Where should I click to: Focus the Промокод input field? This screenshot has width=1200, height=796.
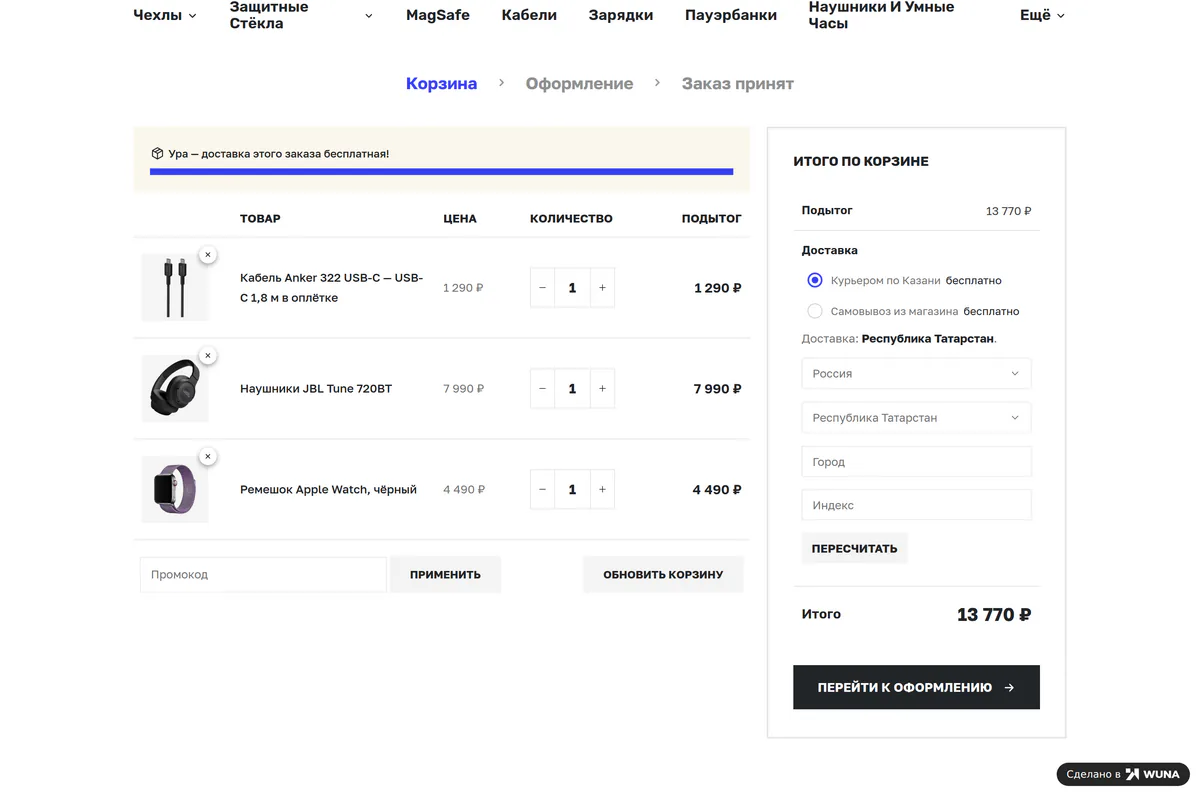[263, 575]
